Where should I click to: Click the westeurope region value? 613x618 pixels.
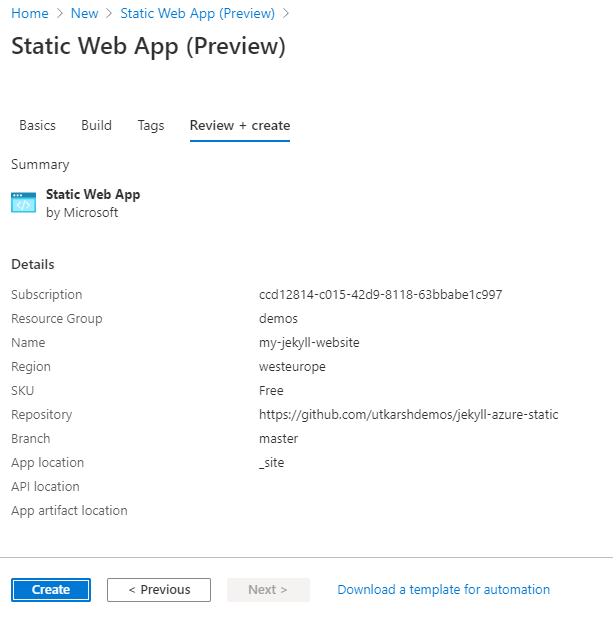(x=292, y=367)
